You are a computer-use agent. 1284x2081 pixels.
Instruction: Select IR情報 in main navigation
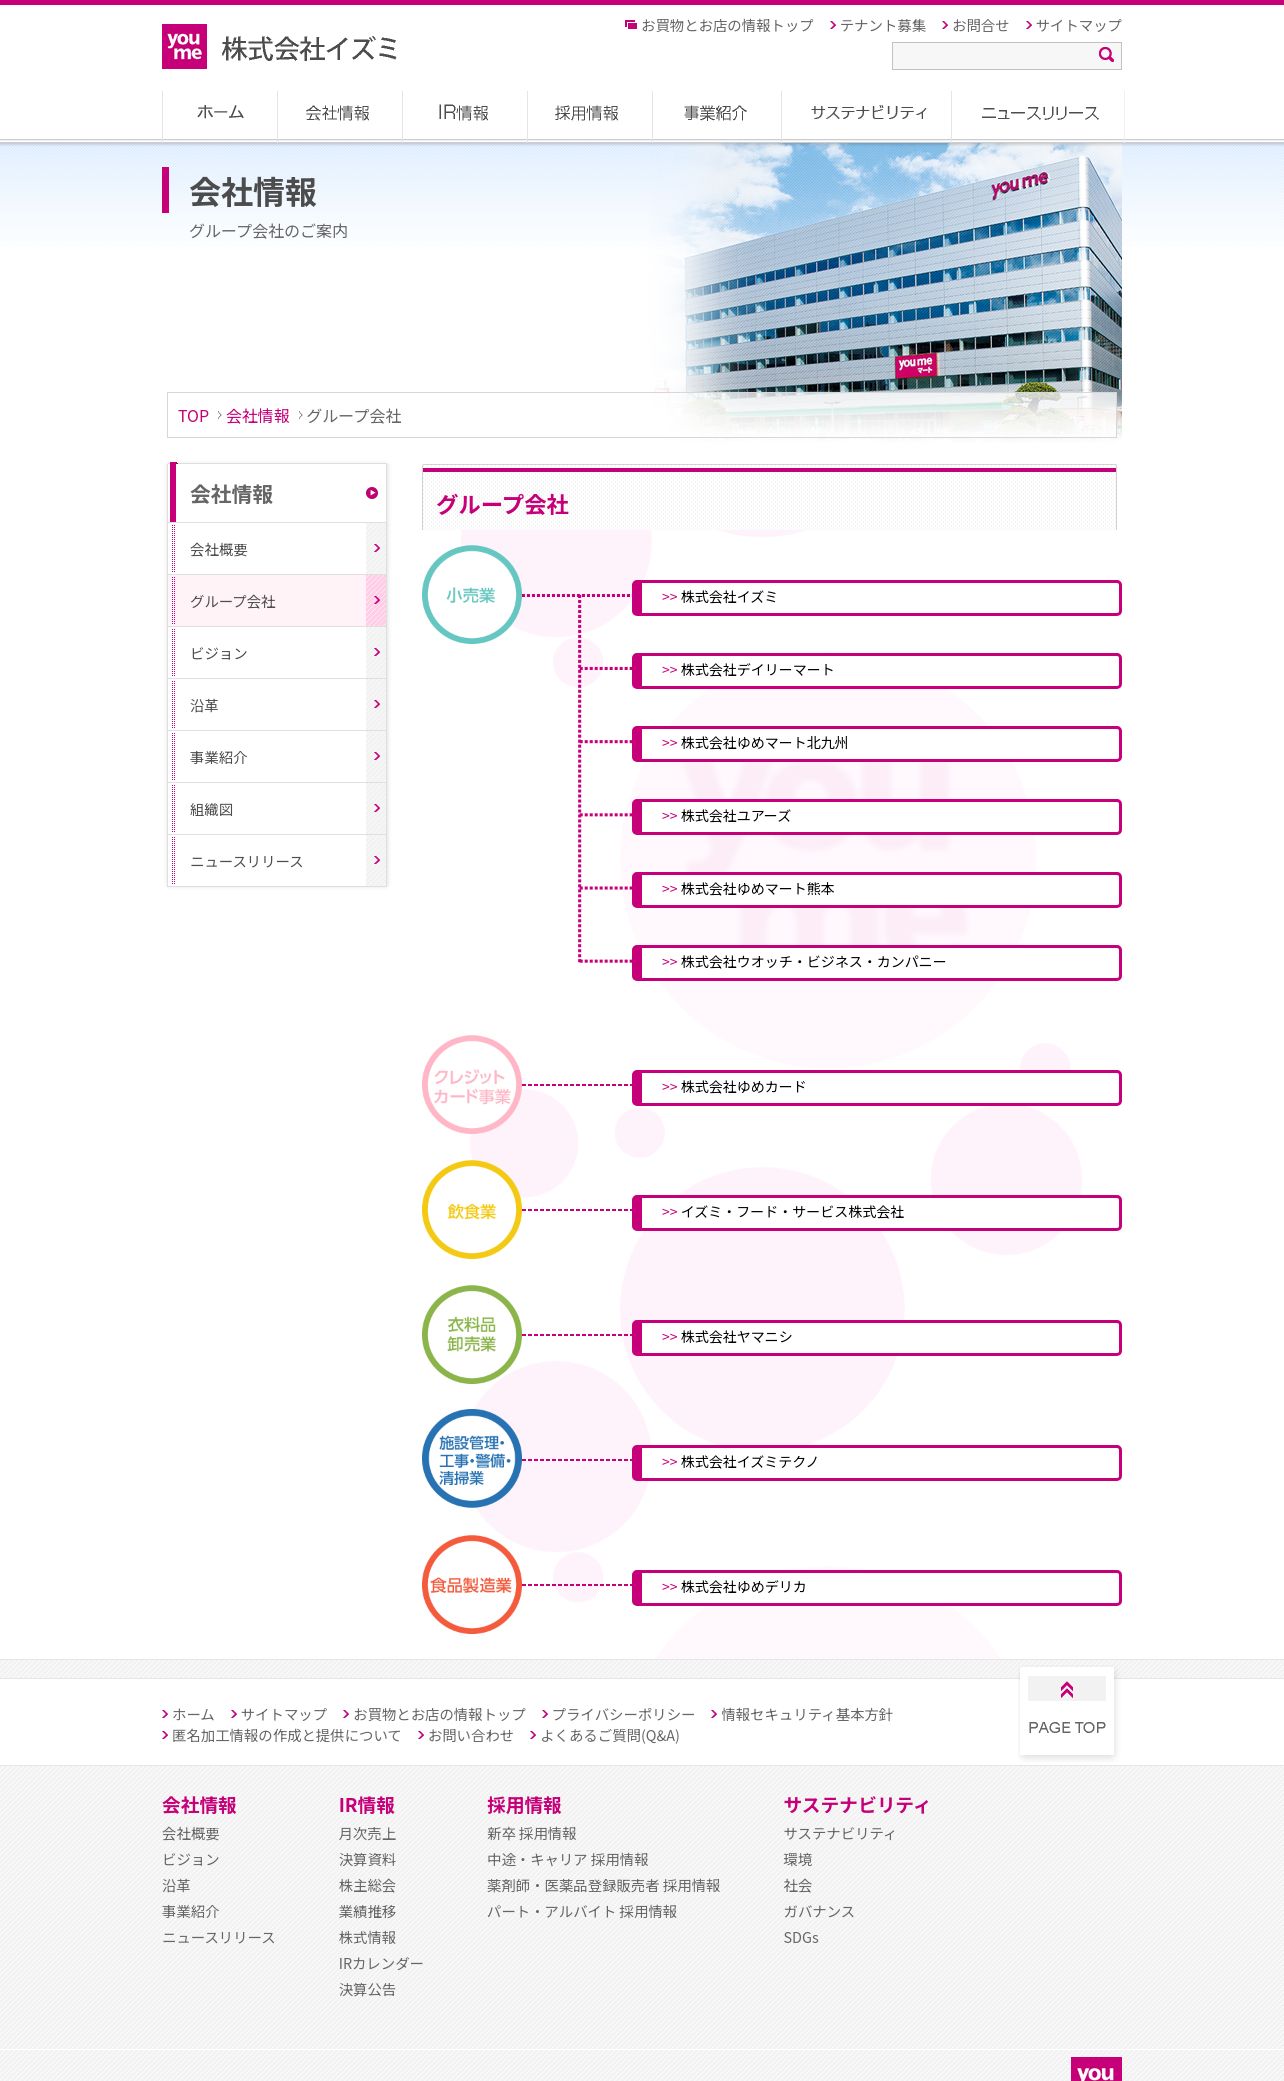(x=463, y=113)
